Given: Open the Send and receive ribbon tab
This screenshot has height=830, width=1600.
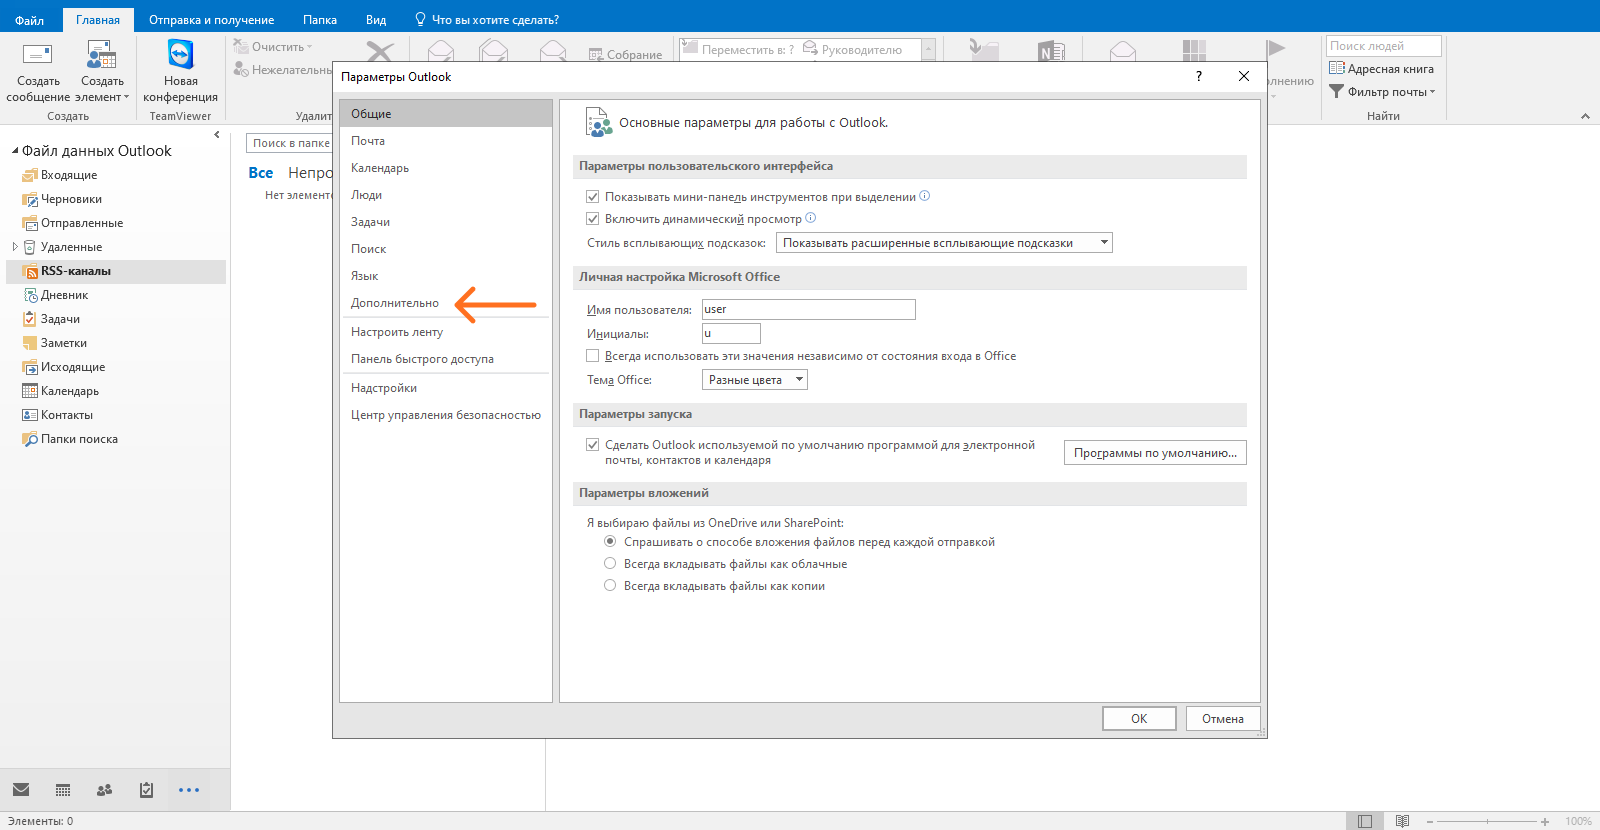Looking at the screenshot, I should (x=211, y=20).
